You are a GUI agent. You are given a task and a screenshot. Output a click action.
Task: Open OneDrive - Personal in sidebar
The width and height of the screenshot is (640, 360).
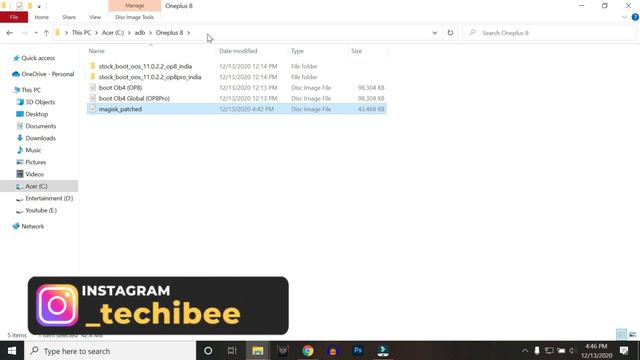click(47, 74)
